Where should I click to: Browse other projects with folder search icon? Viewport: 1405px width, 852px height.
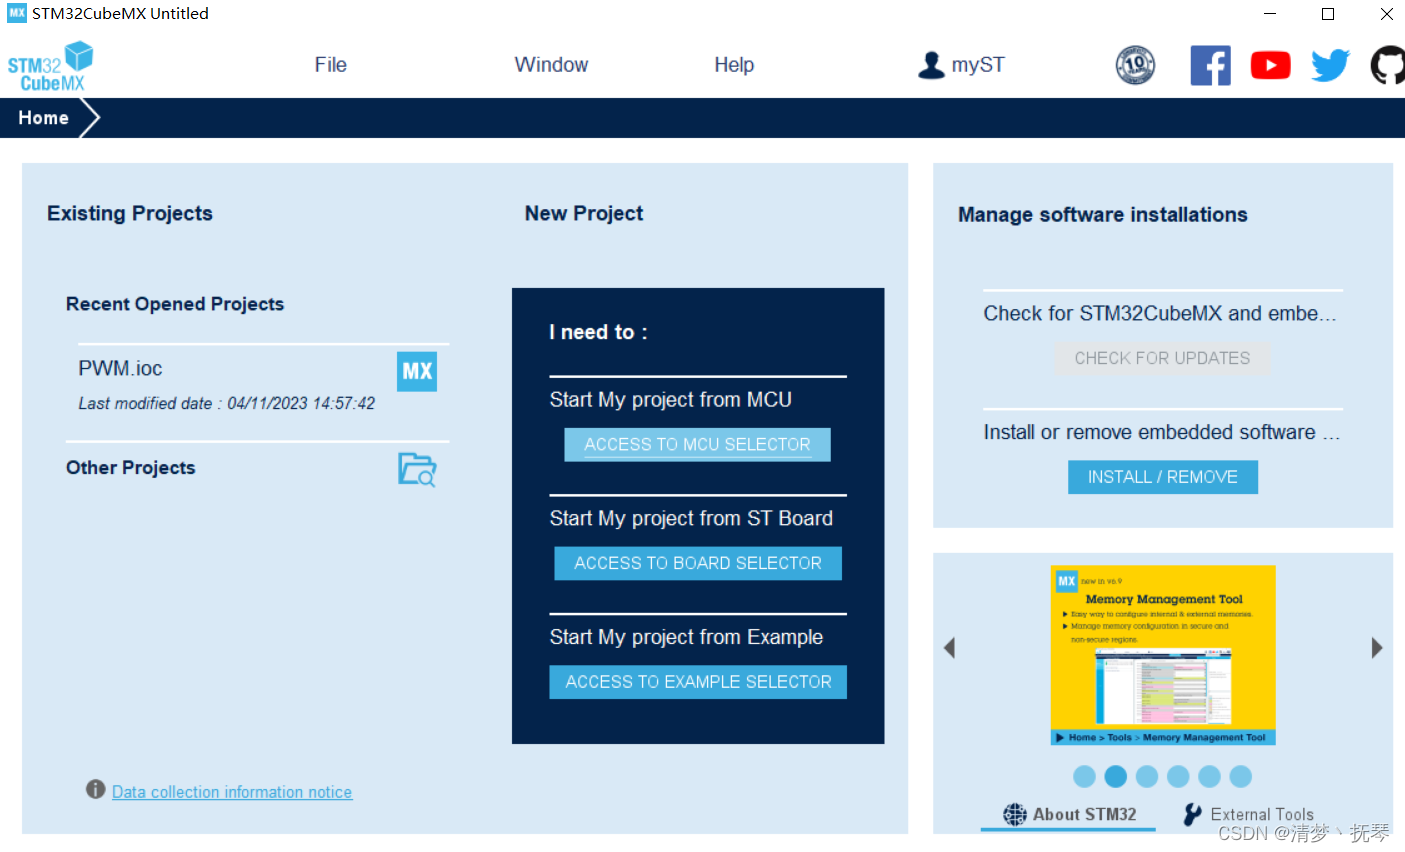[x=417, y=469]
